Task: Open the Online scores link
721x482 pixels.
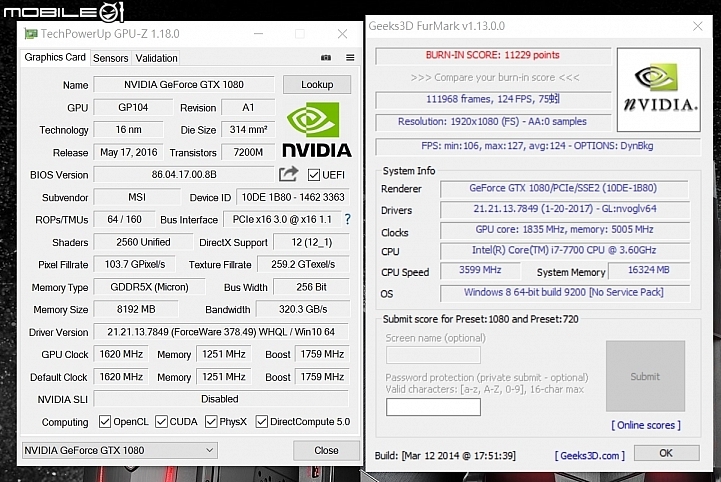Action: [646, 425]
